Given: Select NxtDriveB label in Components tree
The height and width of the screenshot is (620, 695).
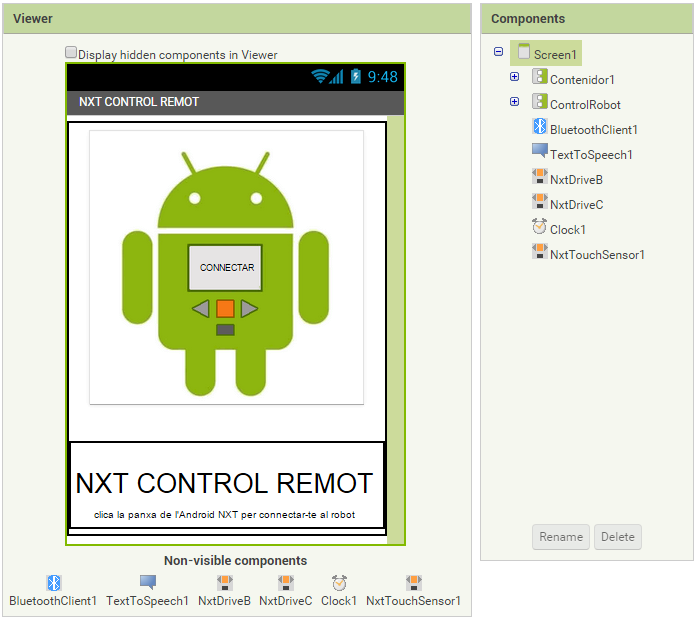Looking at the screenshot, I should tap(576, 179).
